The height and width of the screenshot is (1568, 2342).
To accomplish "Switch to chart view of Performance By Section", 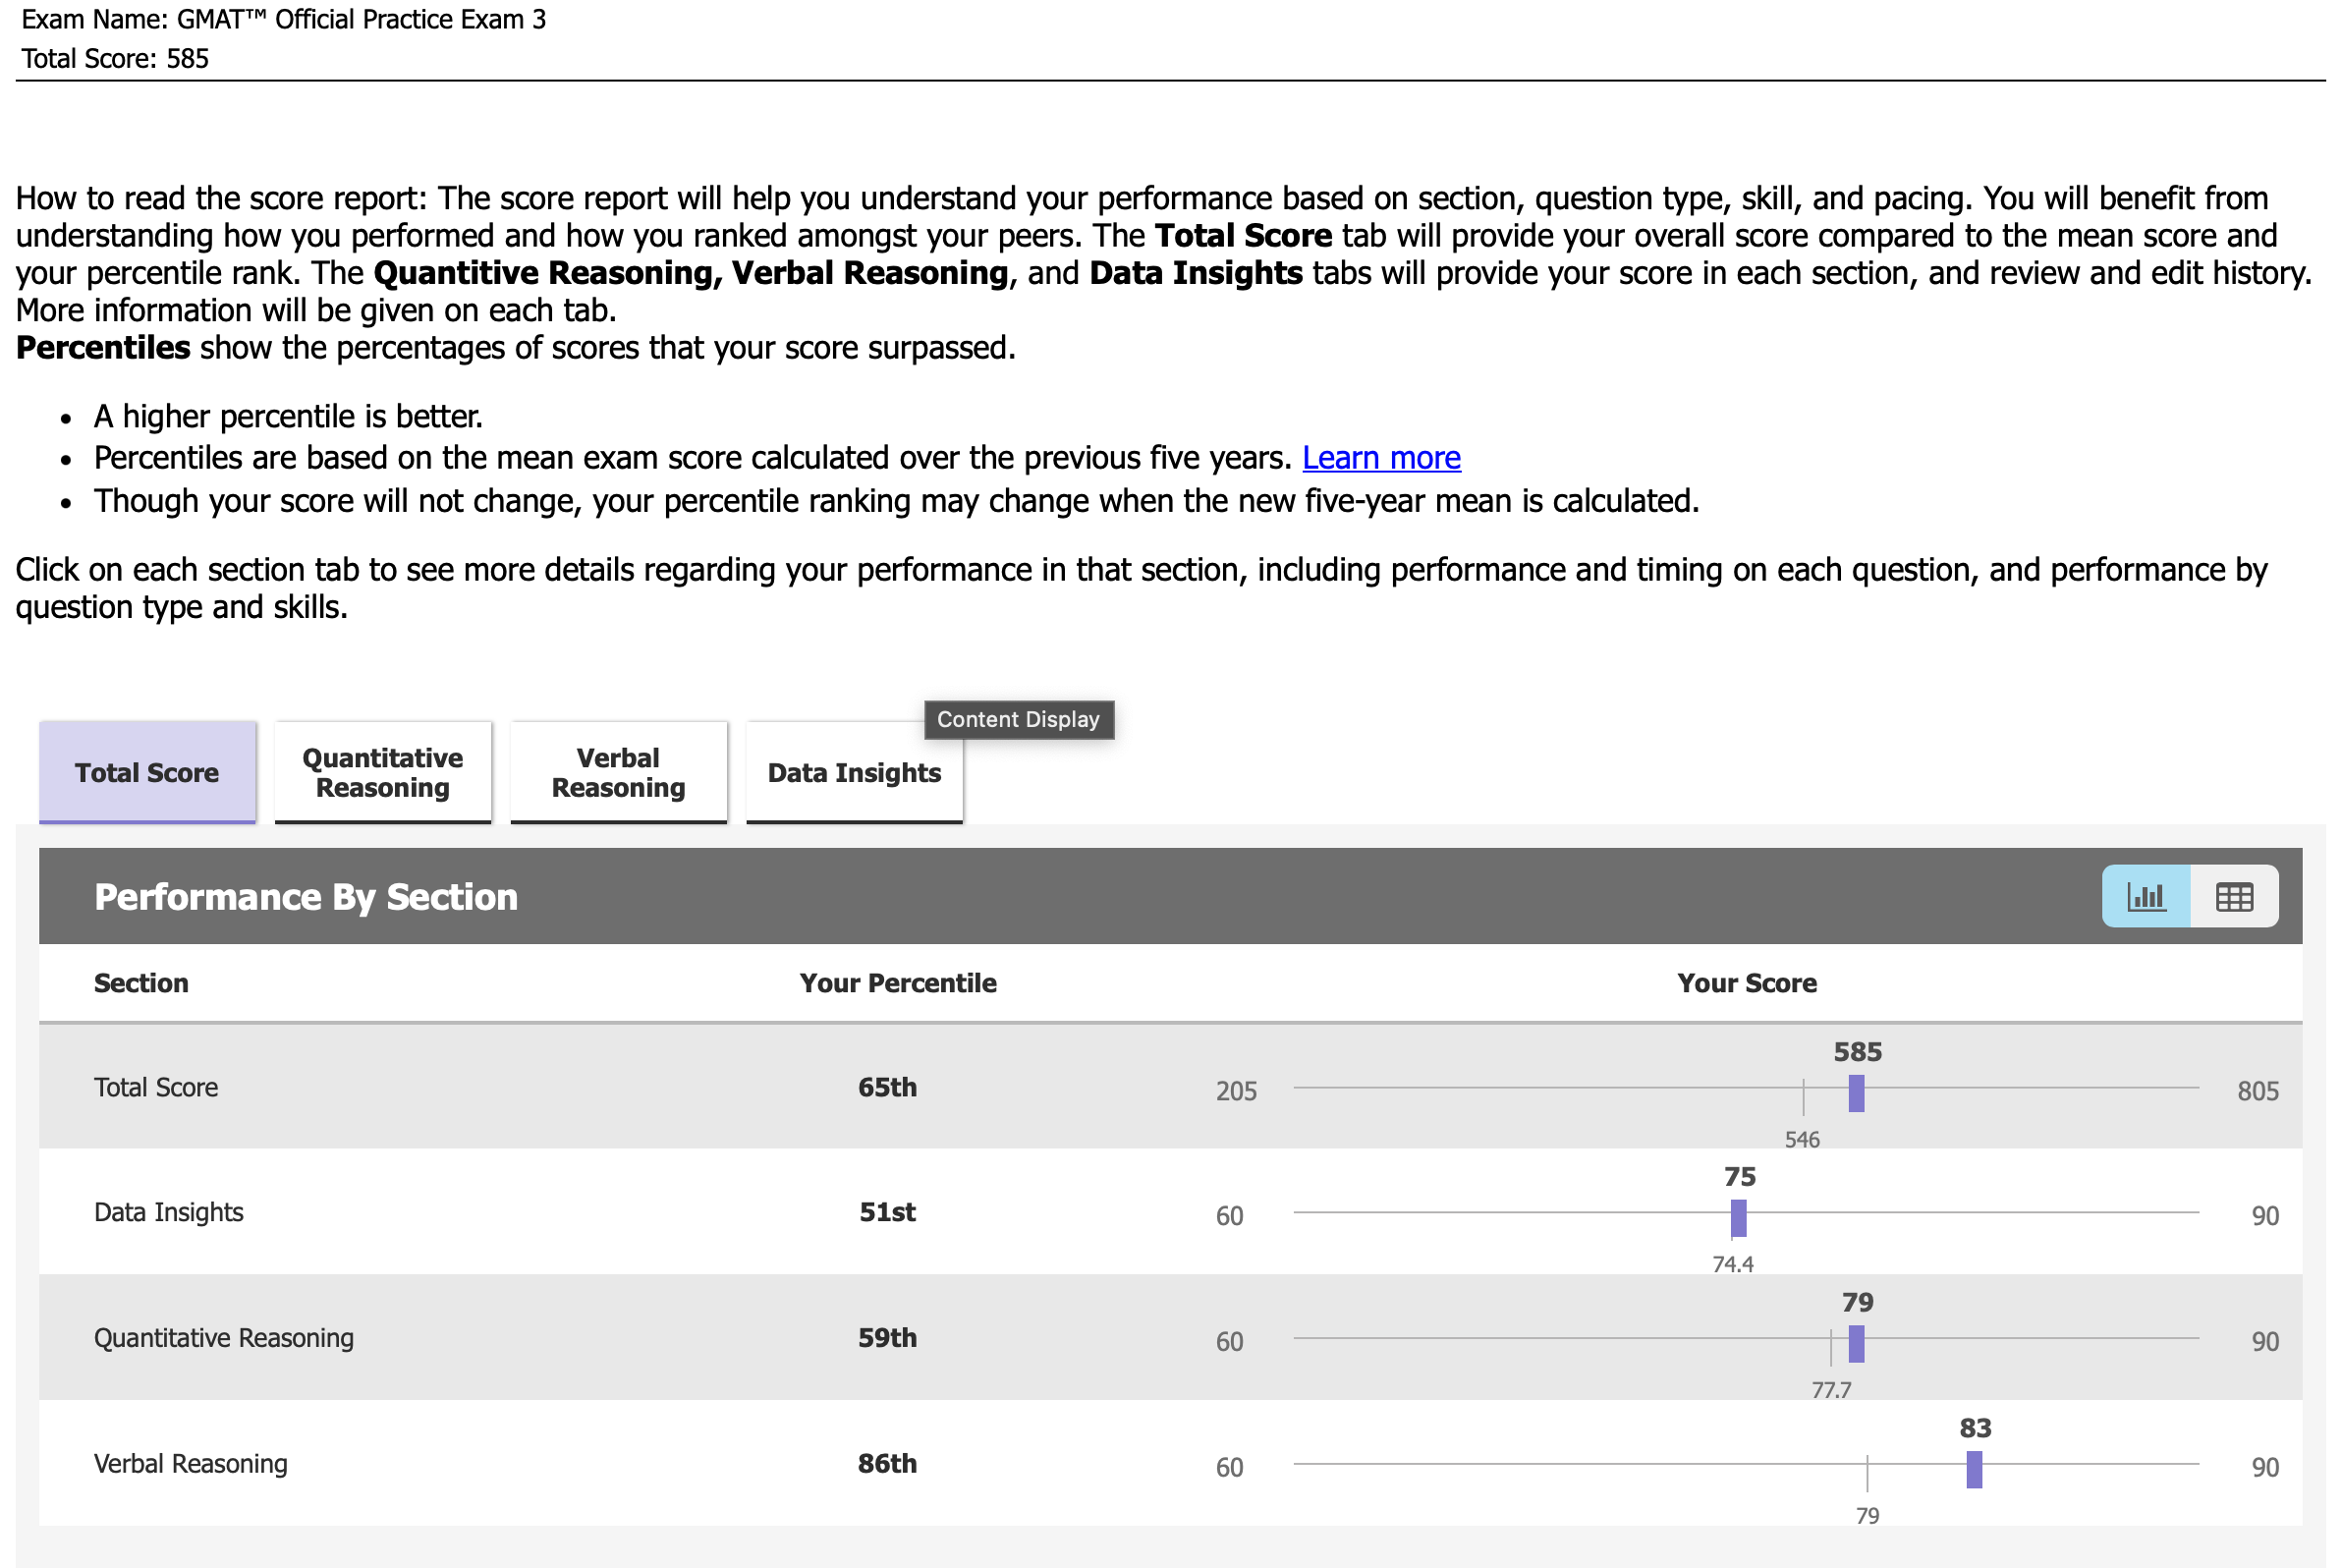I will pyautogui.click(x=2145, y=896).
